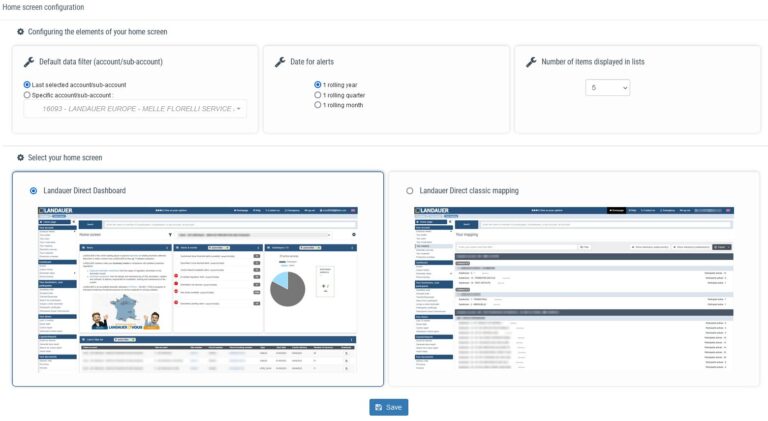Select Landauer Direct Dashboard home screen radio
This screenshot has width=768, height=421.
point(33,191)
